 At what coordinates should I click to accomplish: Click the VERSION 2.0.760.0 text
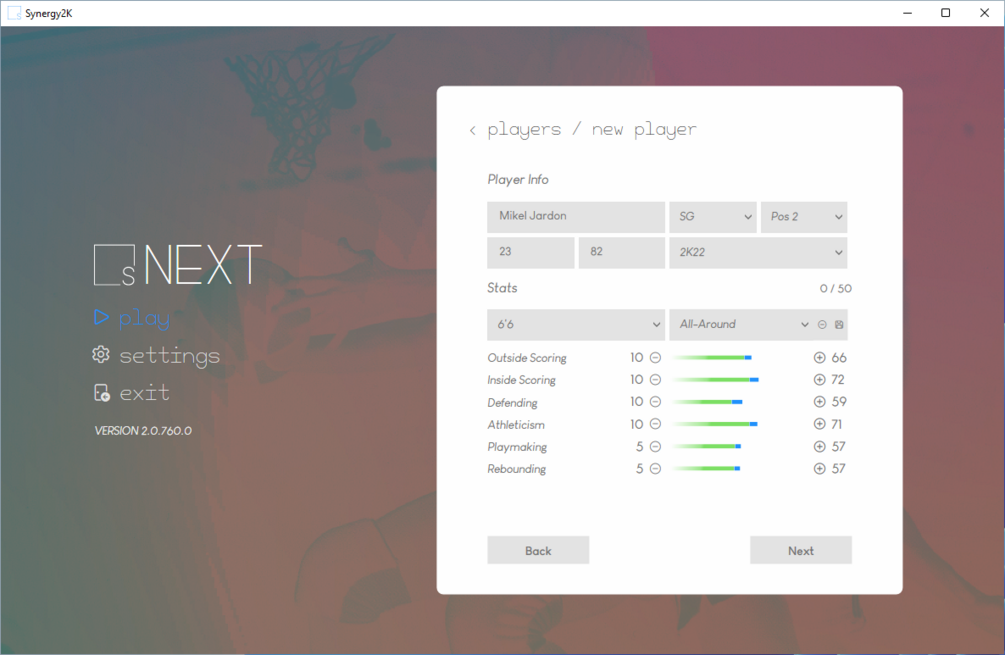click(x=143, y=431)
